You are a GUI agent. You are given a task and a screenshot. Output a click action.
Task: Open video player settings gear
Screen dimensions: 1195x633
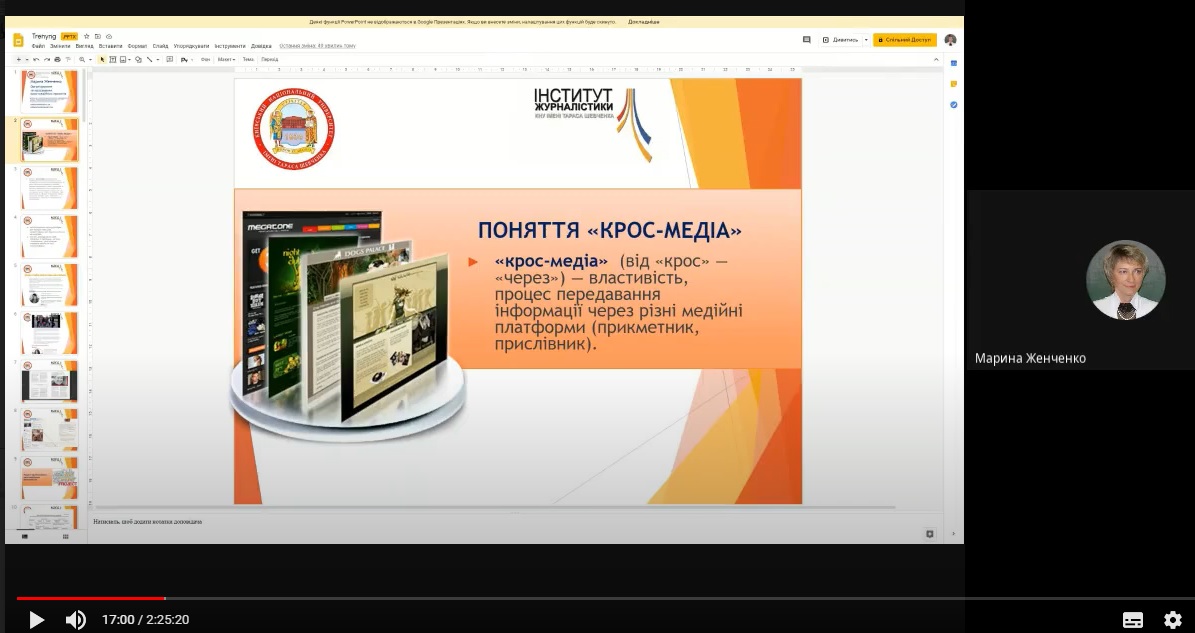tap(1172, 620)
